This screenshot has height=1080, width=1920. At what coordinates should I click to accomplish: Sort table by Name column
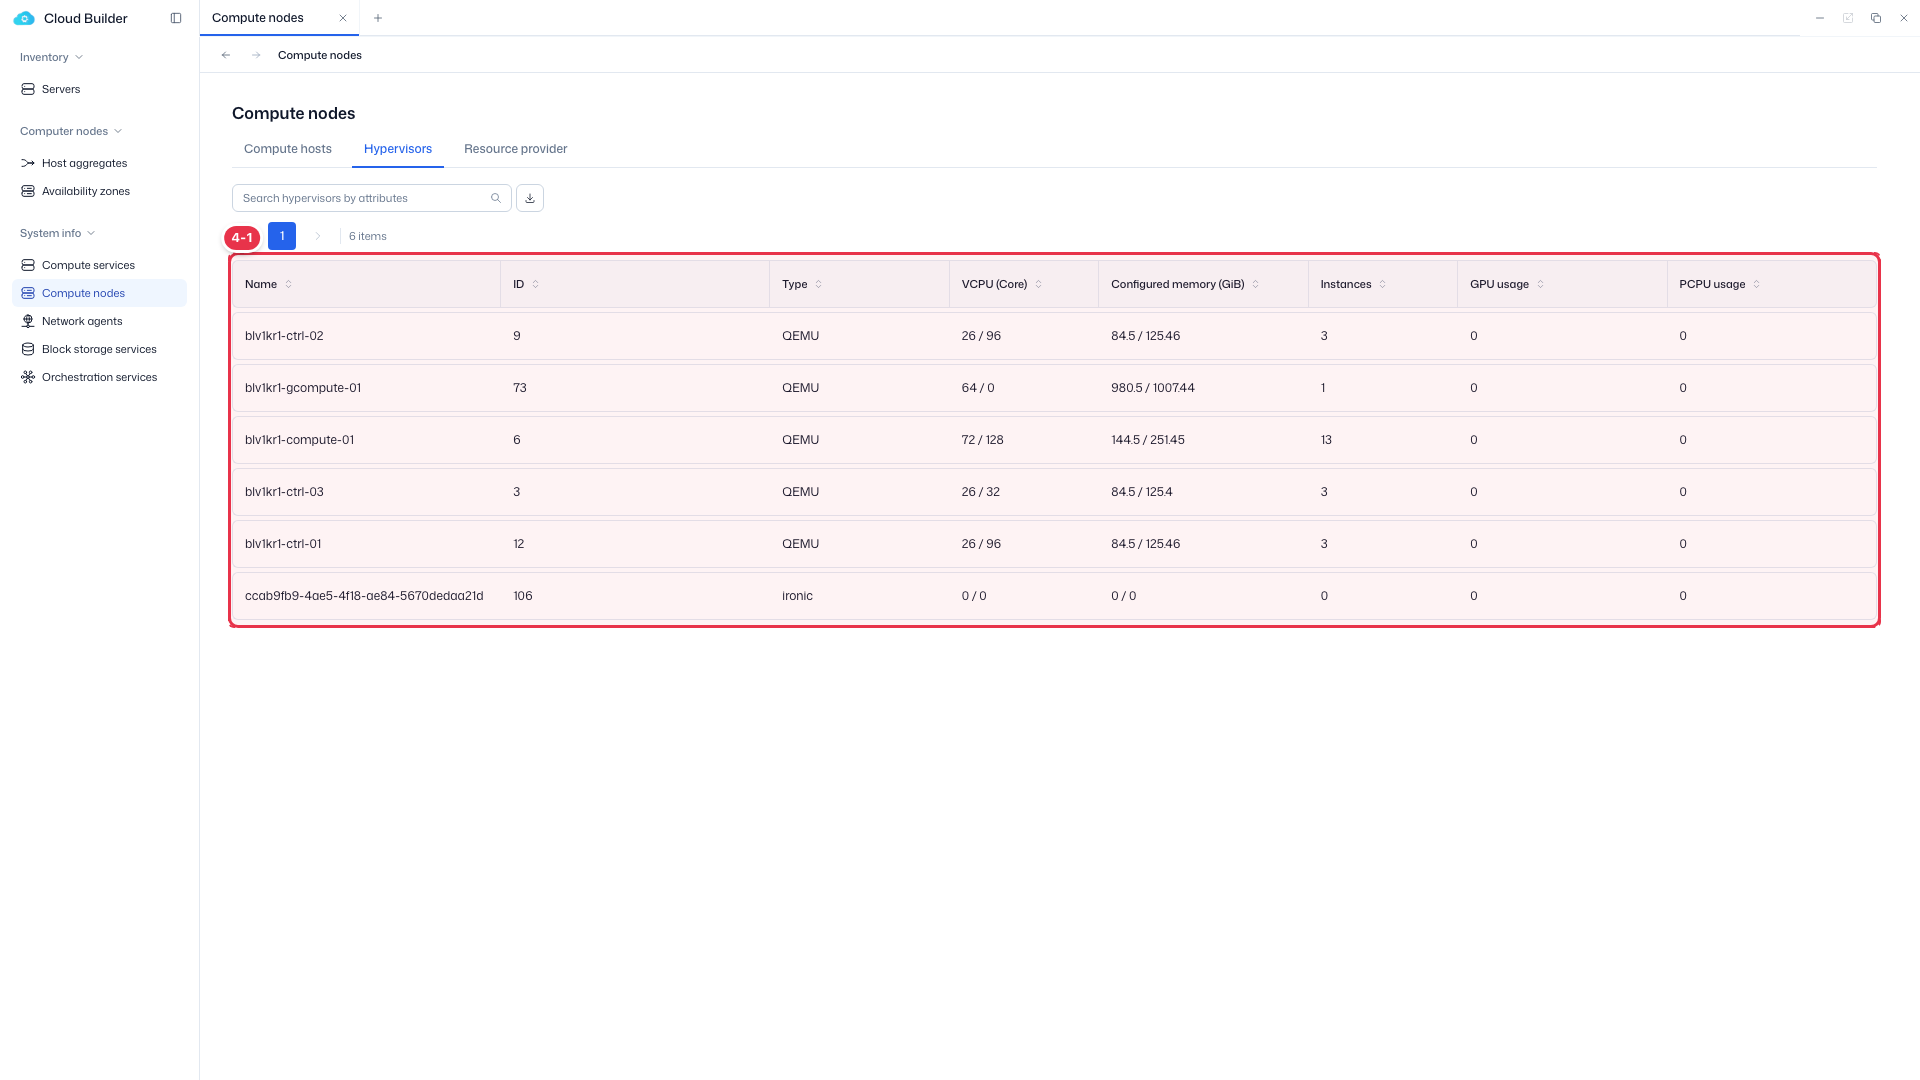(289, 284)
